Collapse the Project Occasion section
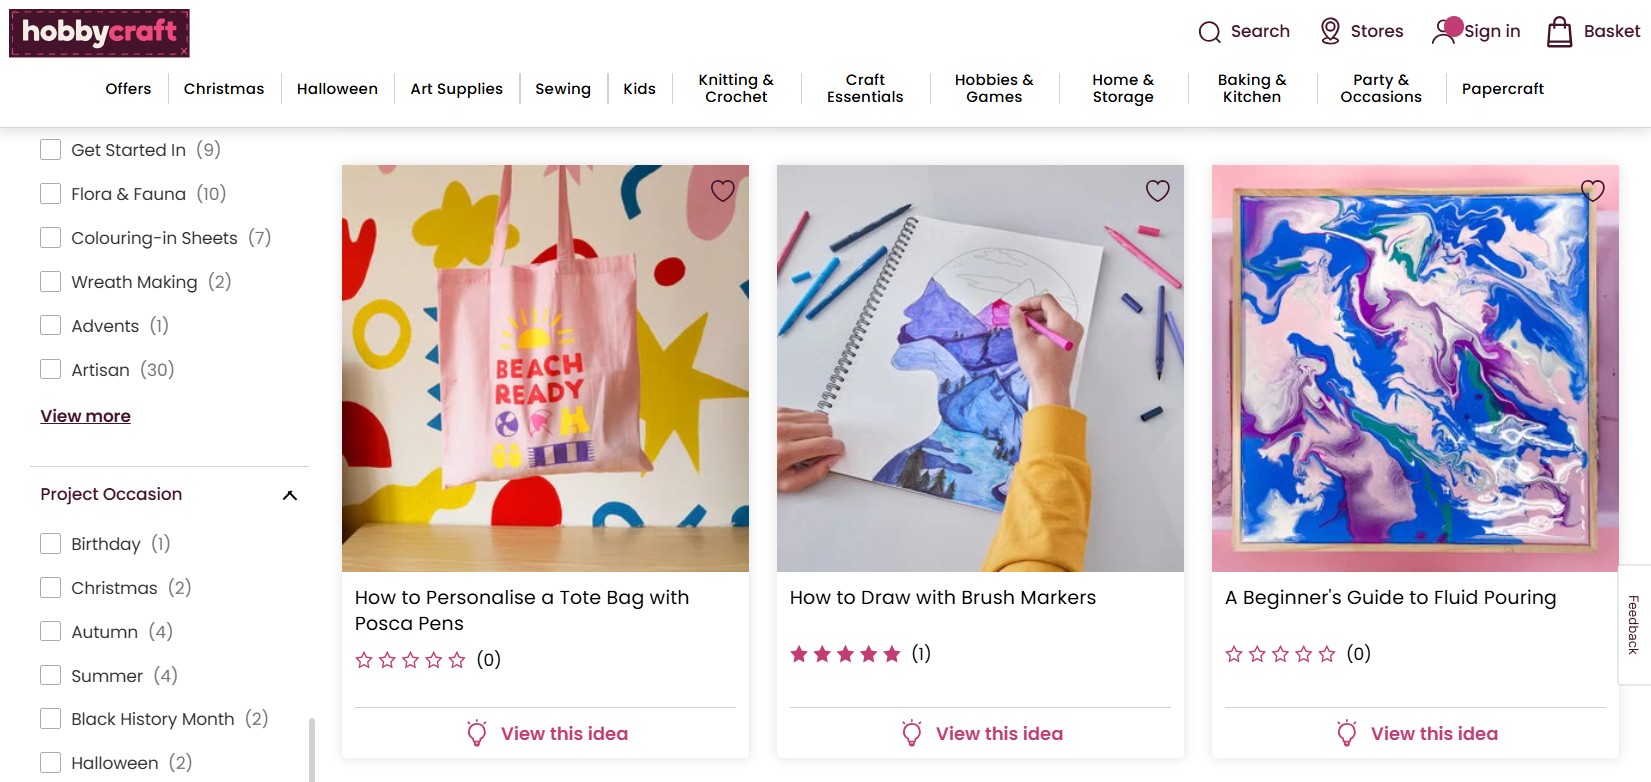This screenshot has height=782, width=1651. tap(290, 495)
